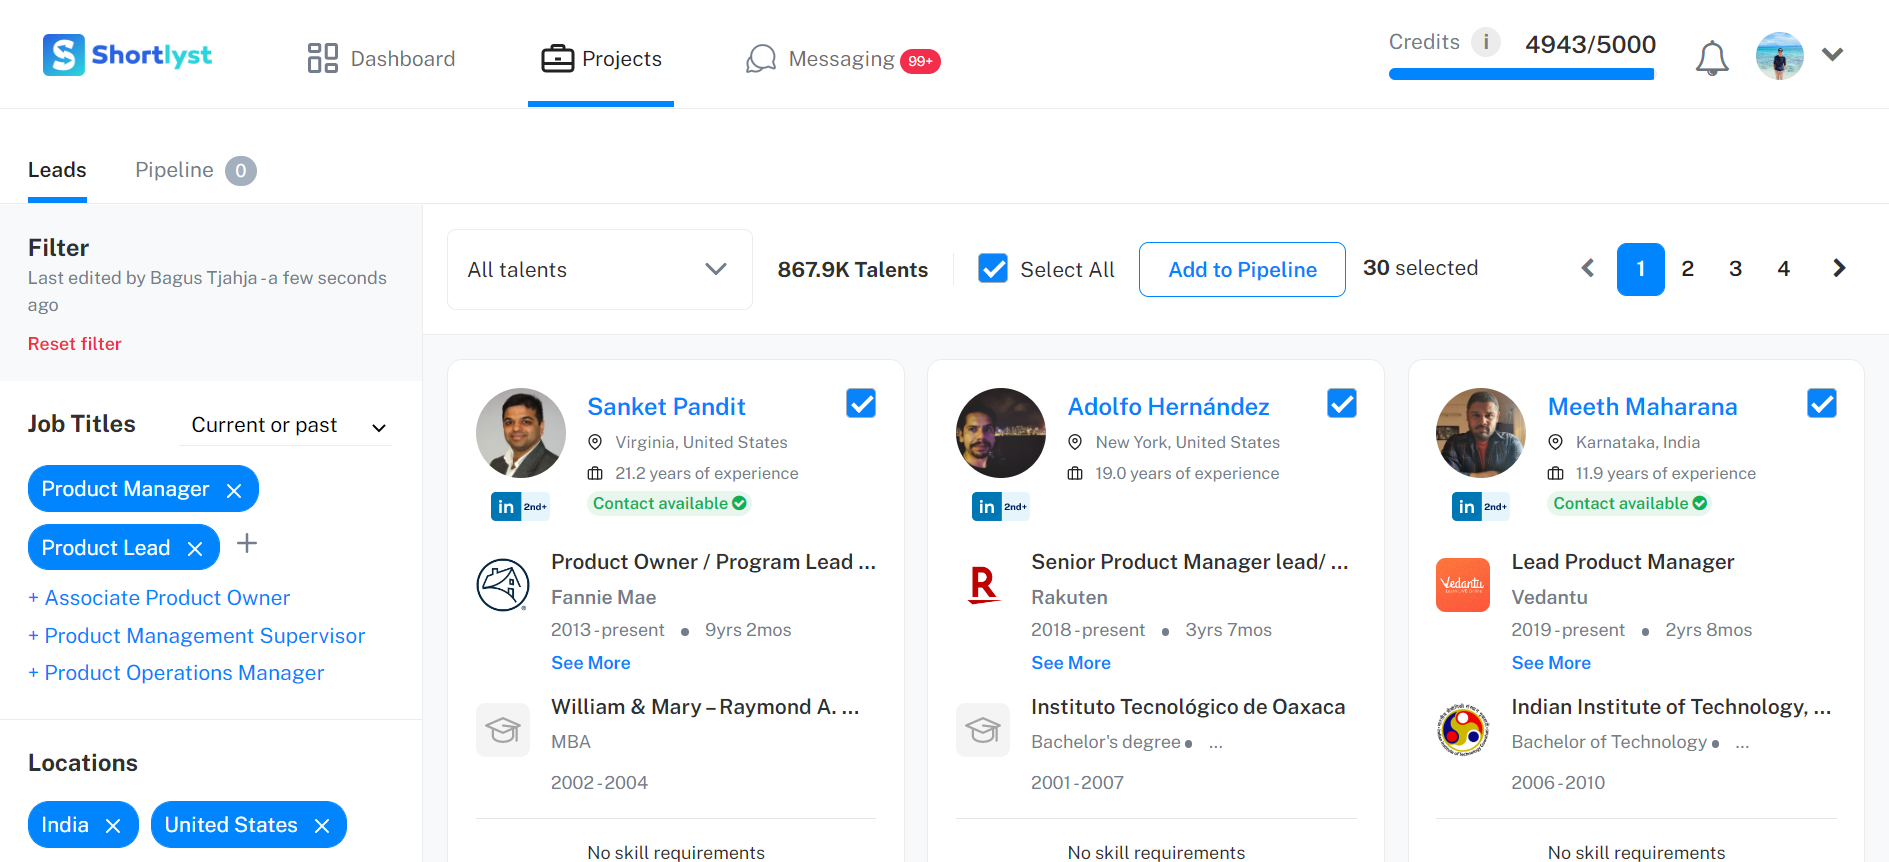Open Meeth Maharana's profile name
The height and width of the screenshot is (862, 1889).
point(1642,407)
